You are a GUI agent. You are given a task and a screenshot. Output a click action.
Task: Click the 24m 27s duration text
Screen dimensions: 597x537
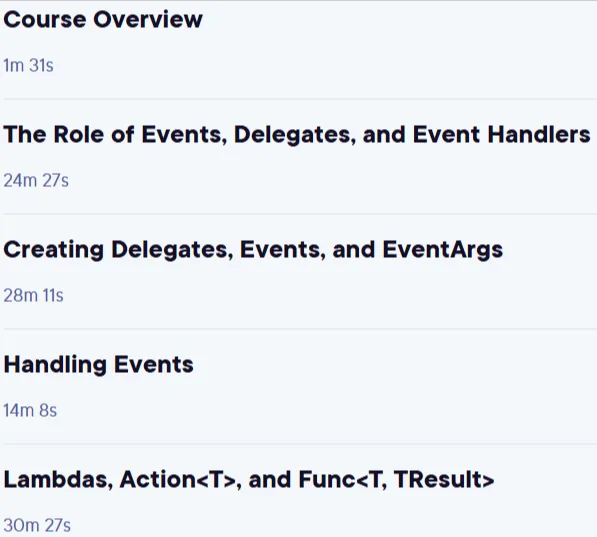click(x=36, y=181)
